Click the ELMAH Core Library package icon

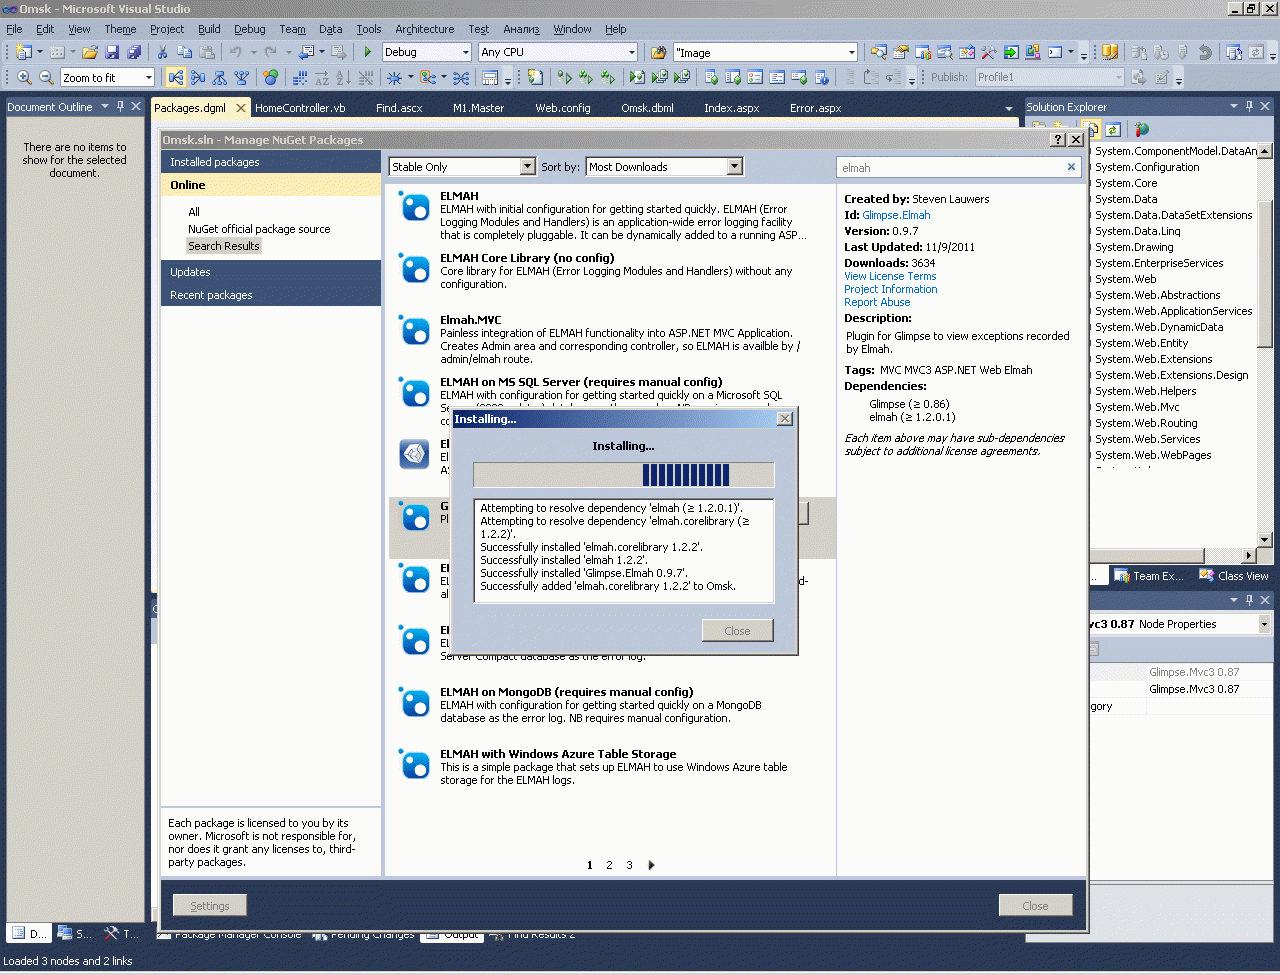(414, 268)
